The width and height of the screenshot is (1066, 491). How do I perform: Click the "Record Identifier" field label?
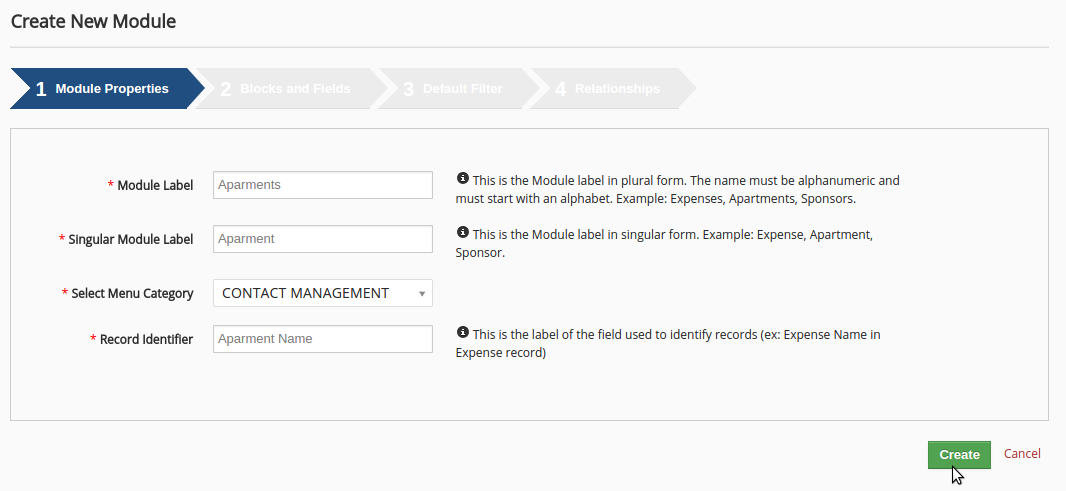click(x=146, y=340)
